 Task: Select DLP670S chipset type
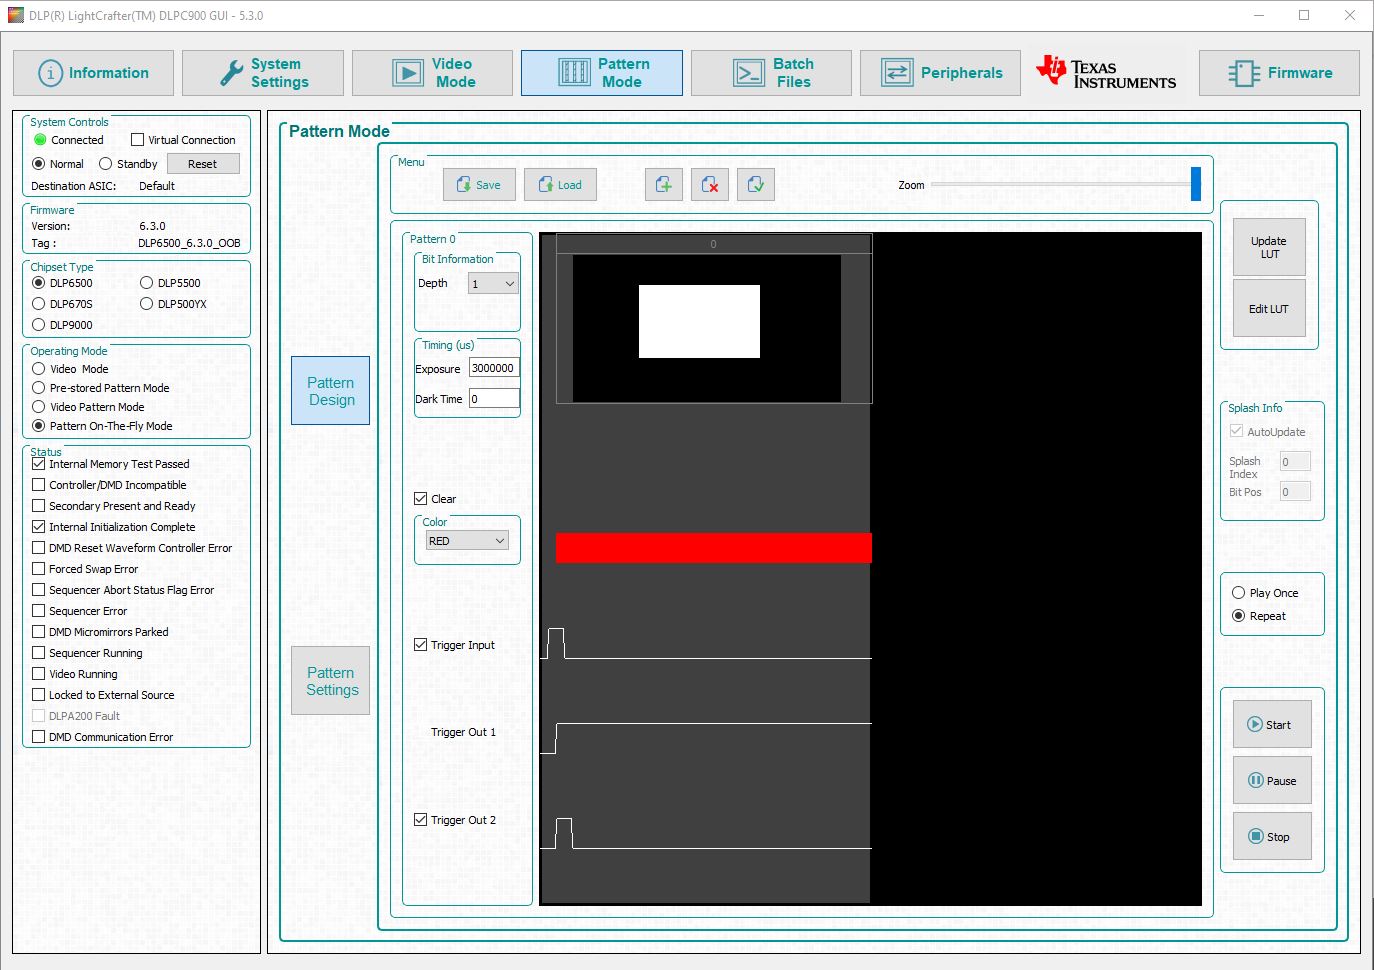pyautogui.click(x=39, y=304)
